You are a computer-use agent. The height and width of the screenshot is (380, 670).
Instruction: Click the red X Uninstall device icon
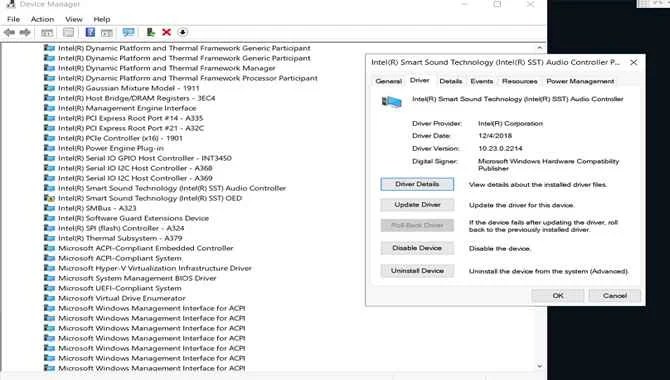(x=167, y=32)
